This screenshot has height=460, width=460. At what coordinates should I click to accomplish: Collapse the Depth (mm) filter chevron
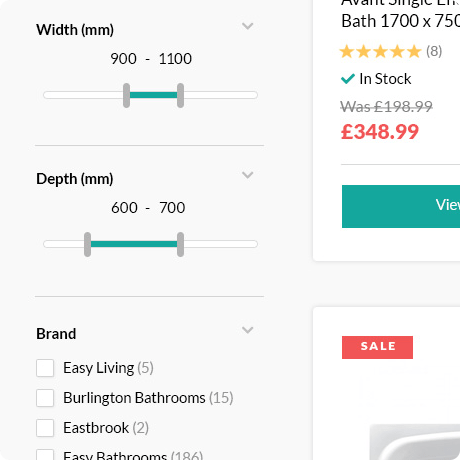247,175
